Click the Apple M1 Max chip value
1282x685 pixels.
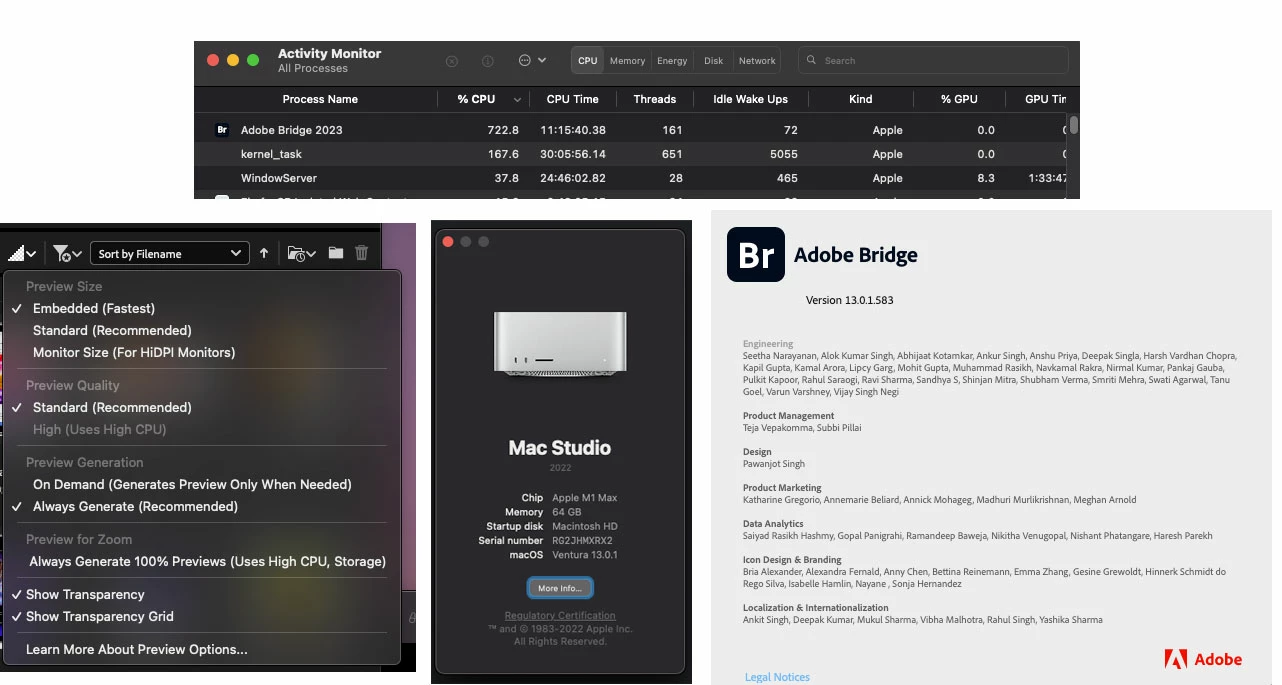click(x=585, y=498)
